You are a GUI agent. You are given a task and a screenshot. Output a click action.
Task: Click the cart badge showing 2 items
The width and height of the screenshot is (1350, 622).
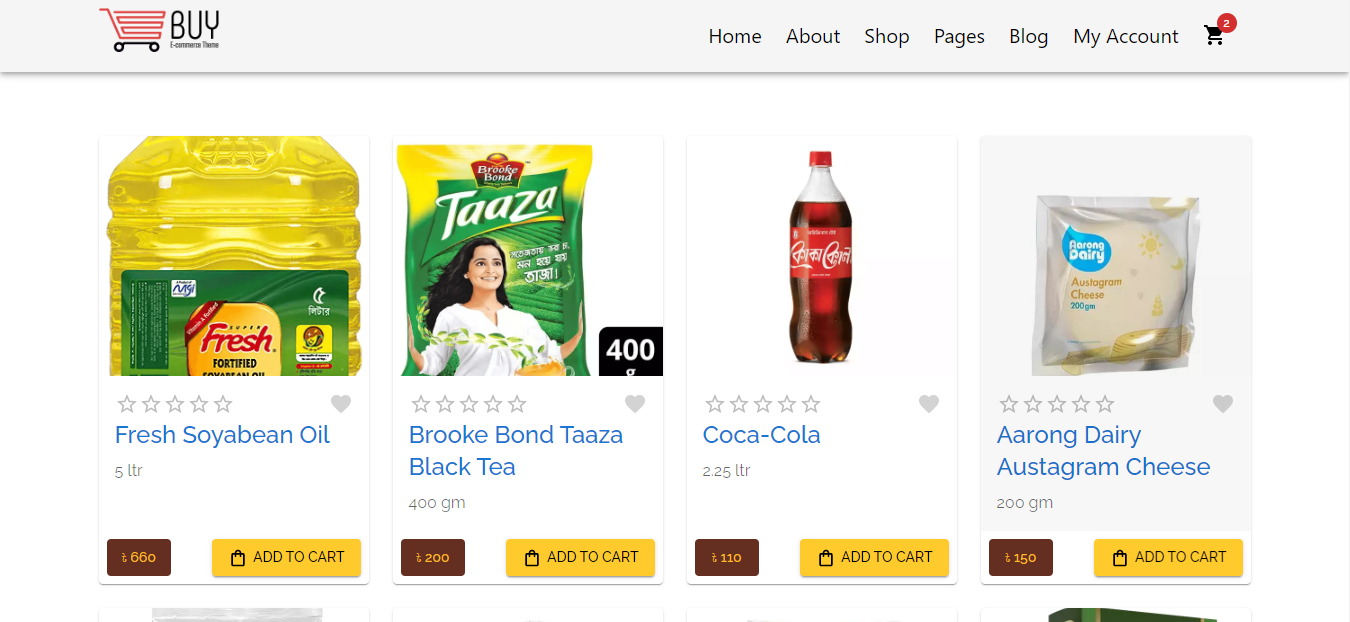tap(1228, 21)
